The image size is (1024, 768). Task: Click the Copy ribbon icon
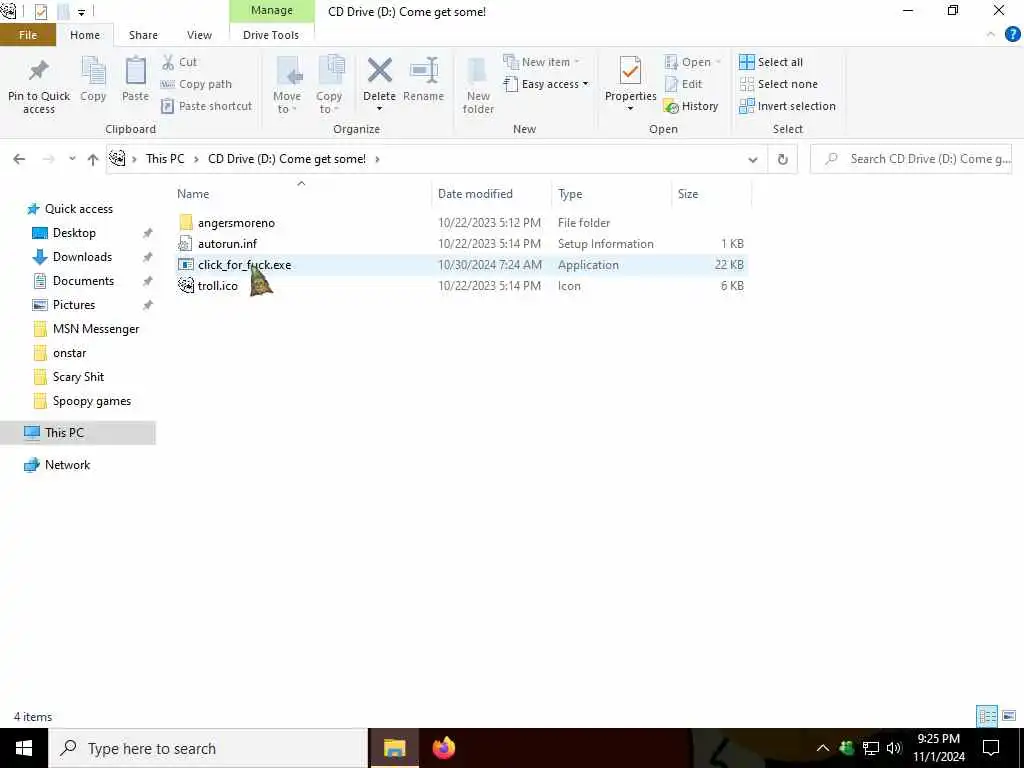pos(93,70)
